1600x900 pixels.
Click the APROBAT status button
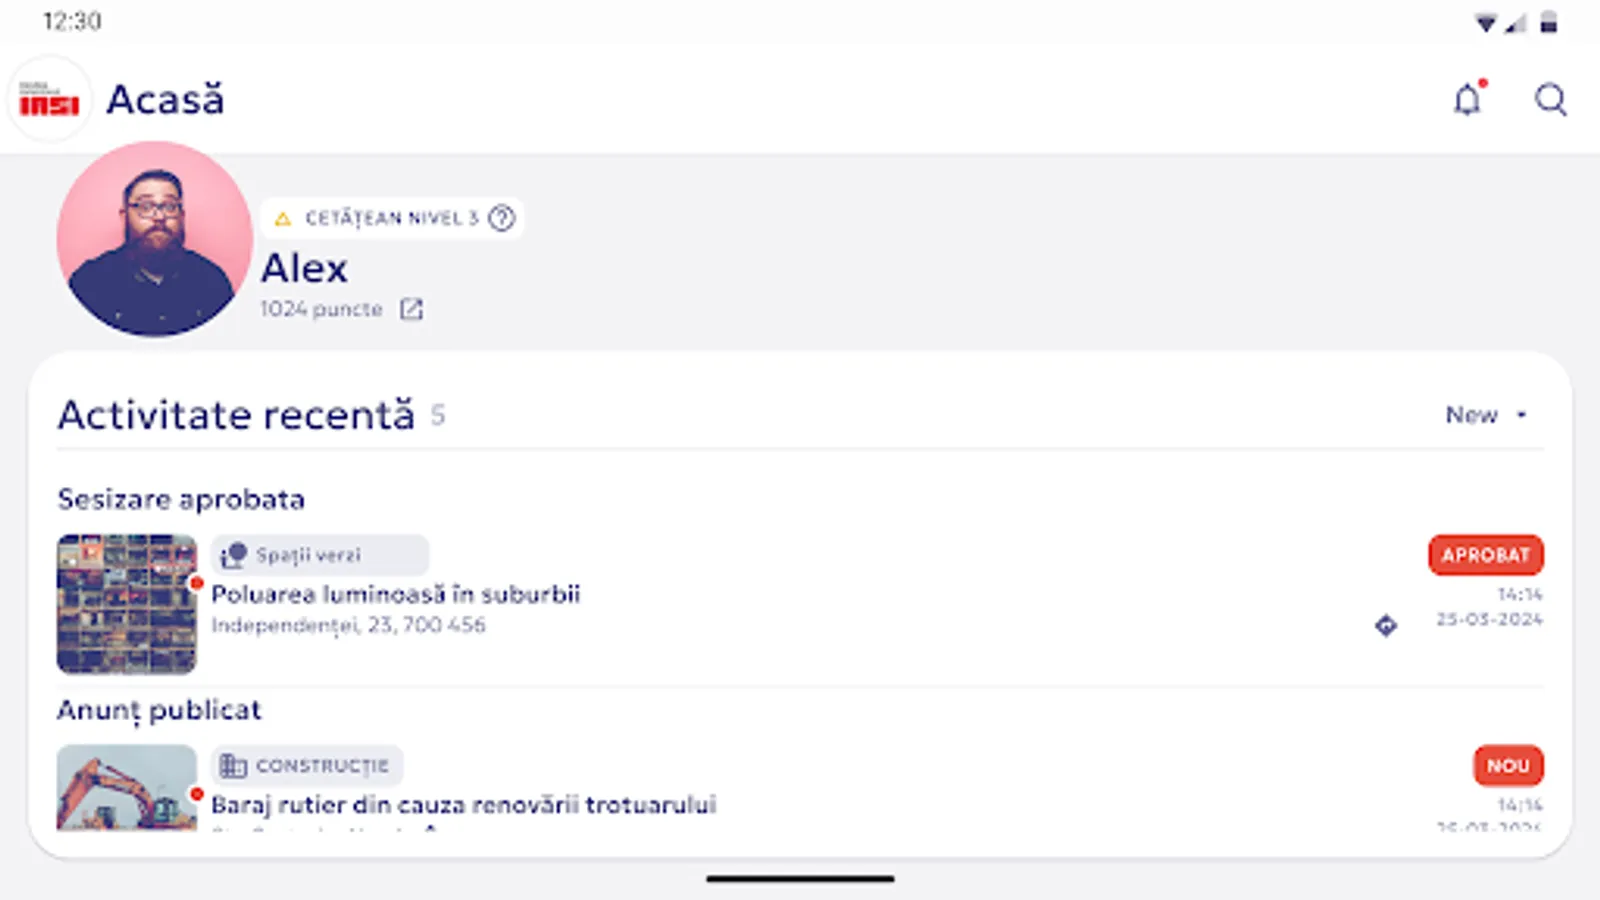click(1486, 555)
